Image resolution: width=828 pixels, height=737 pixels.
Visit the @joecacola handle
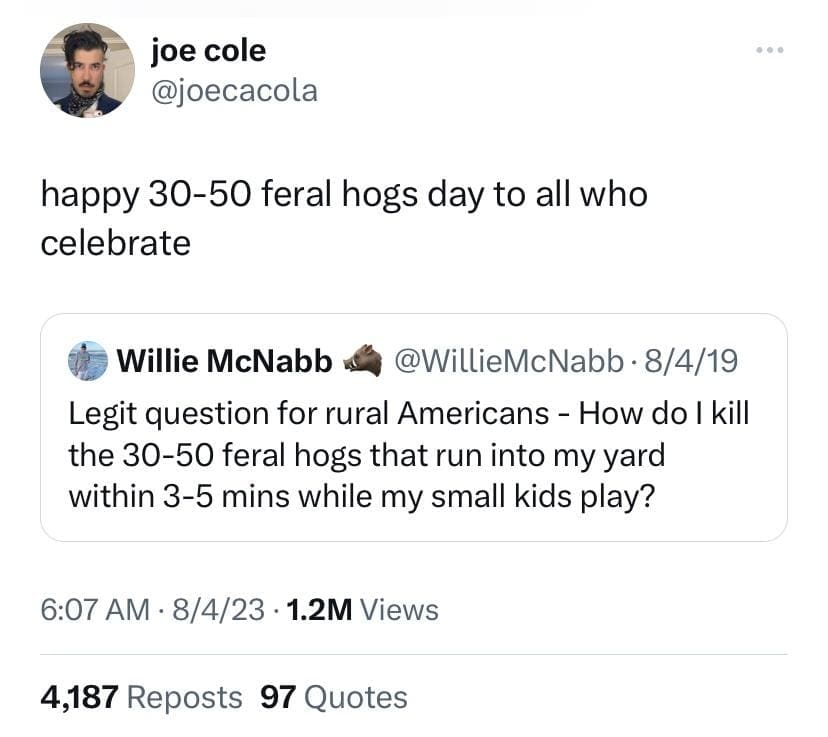pyautogui.click(x=234, y=91)
